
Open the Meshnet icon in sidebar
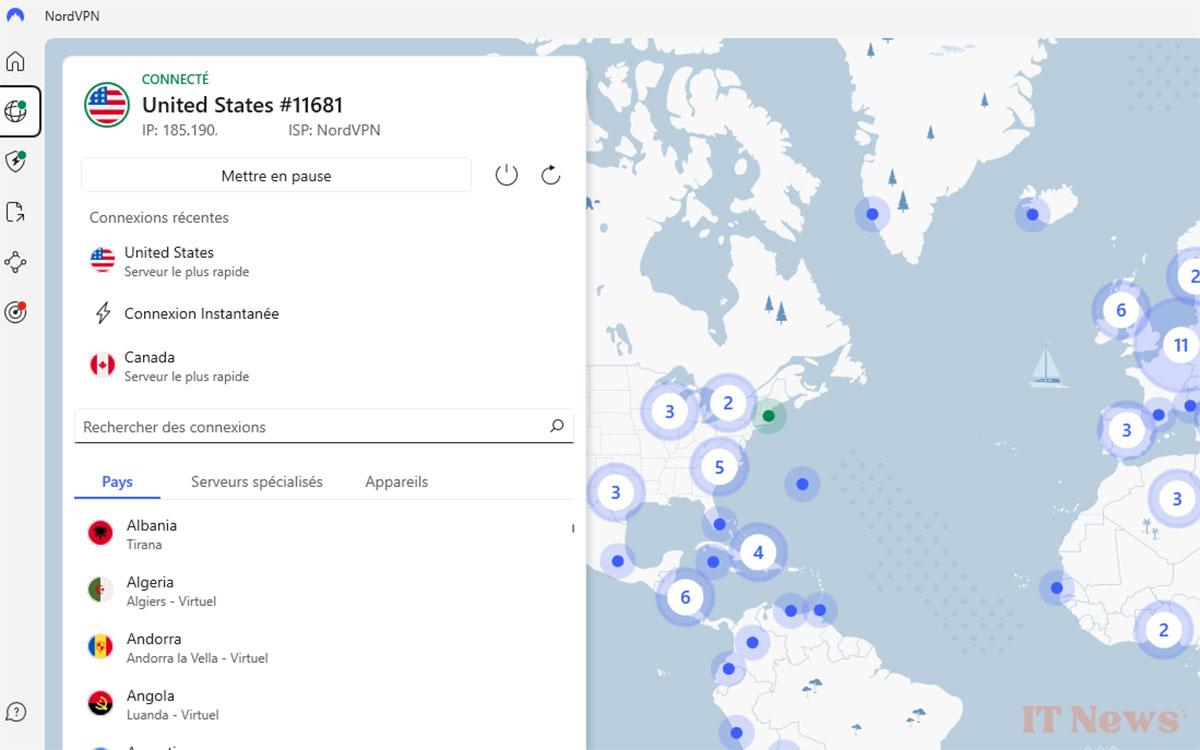tap(15, 262)
